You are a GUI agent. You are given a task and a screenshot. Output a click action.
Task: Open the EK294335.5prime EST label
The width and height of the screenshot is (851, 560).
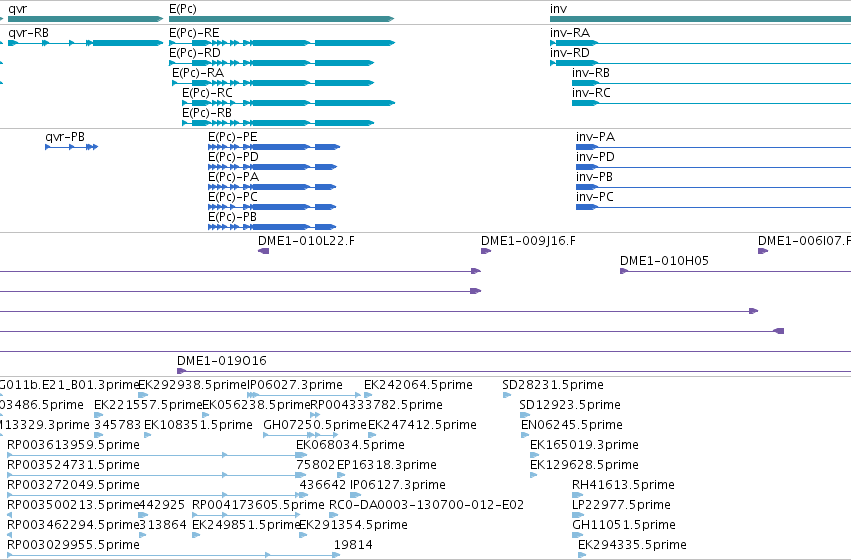pos(632,545)
